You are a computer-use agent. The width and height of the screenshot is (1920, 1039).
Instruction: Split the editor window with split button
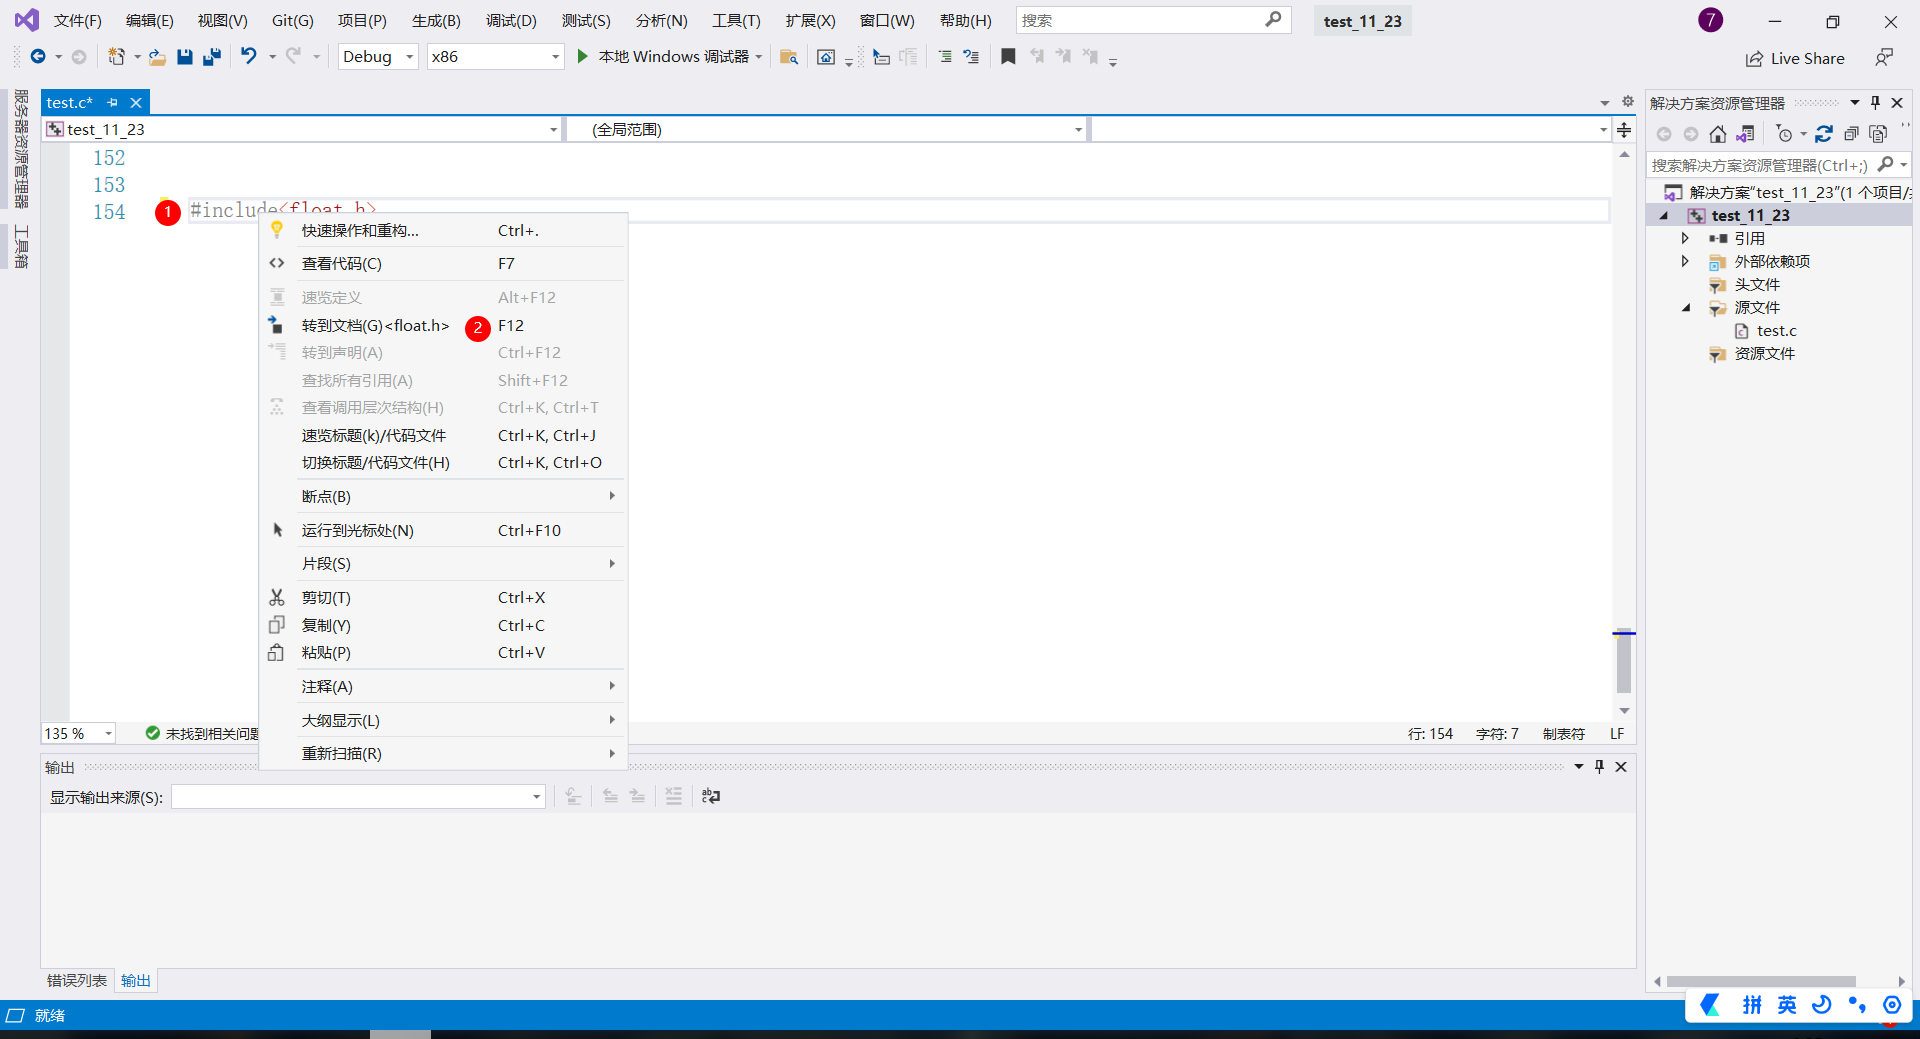(x=1624, y=130)
